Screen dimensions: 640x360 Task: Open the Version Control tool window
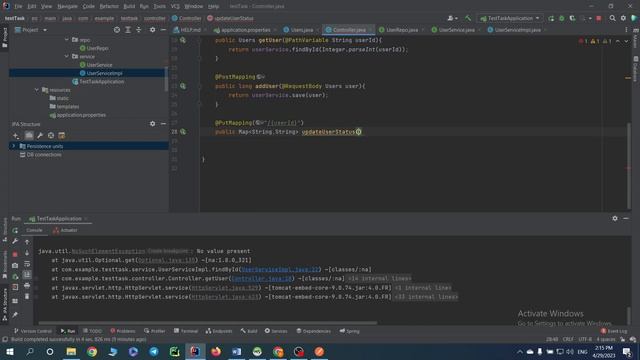pos(33,331)
